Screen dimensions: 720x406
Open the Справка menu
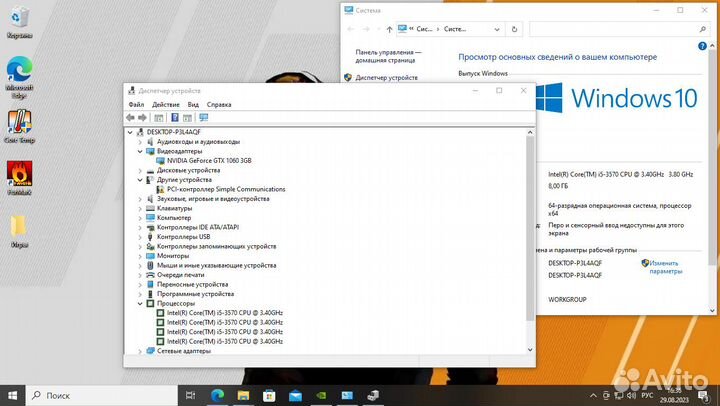[219, 105]
